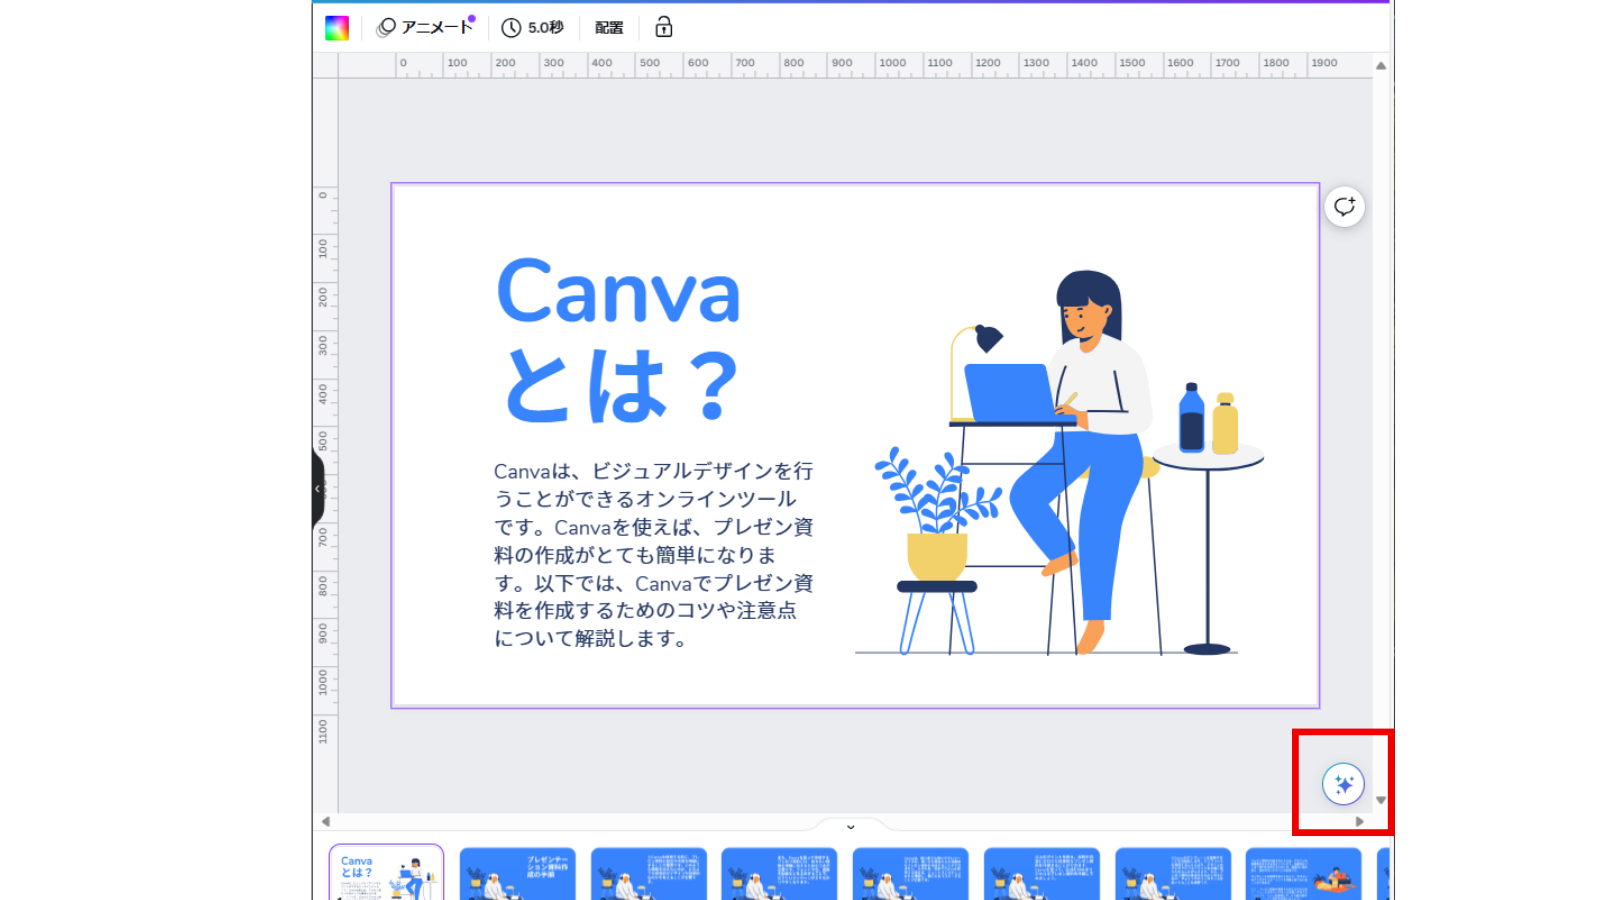Toggle the page lock icon
Viewport: 1600px width, 900px height.
click(664, 28)
